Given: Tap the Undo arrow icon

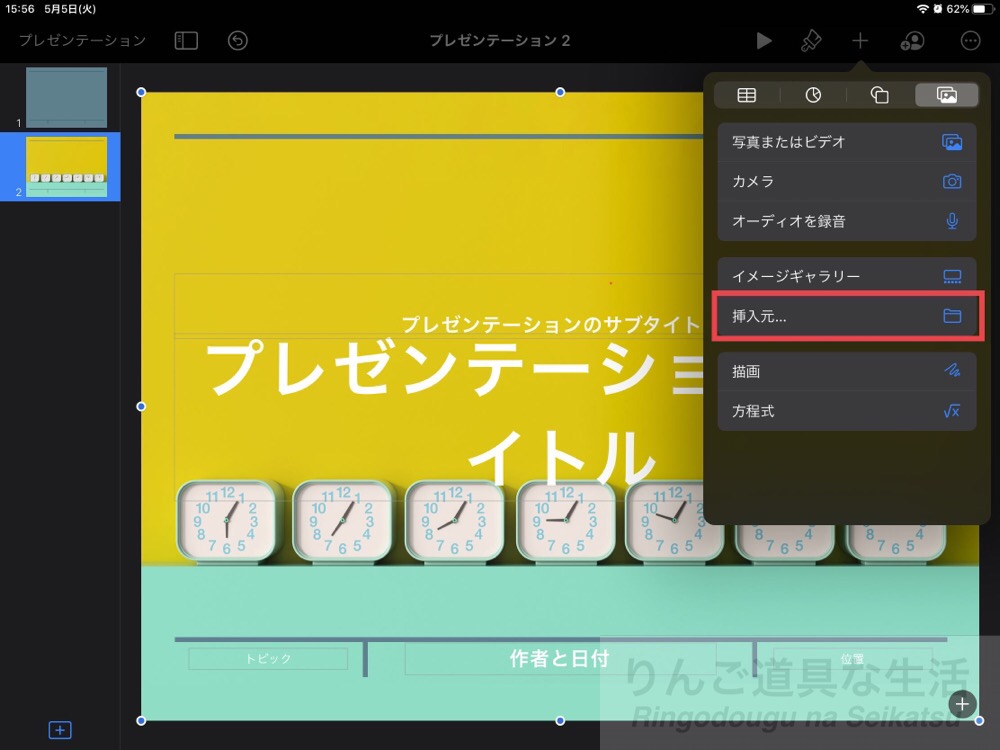Looking at the screenshot, I should (x=237, y=41).
